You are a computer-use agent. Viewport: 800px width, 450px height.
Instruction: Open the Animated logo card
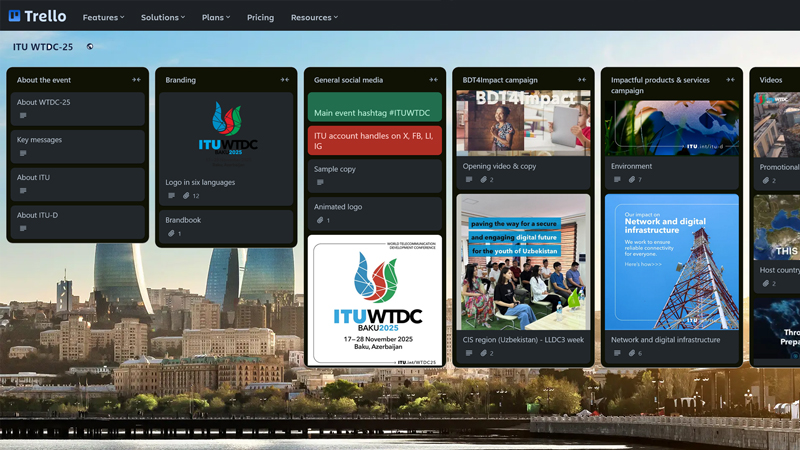[374, 213]
